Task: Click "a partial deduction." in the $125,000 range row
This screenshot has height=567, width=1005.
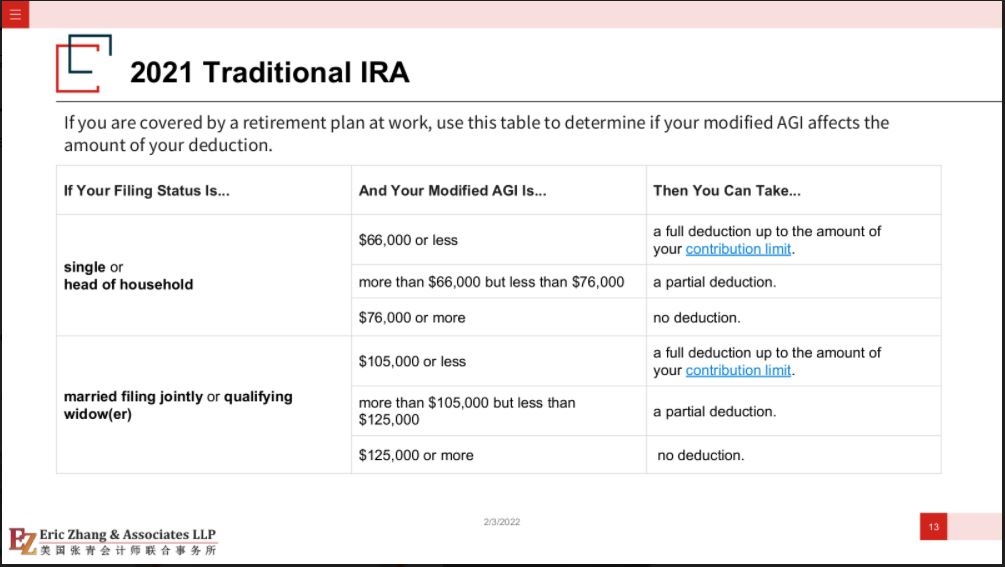Action: pos(714,411)
